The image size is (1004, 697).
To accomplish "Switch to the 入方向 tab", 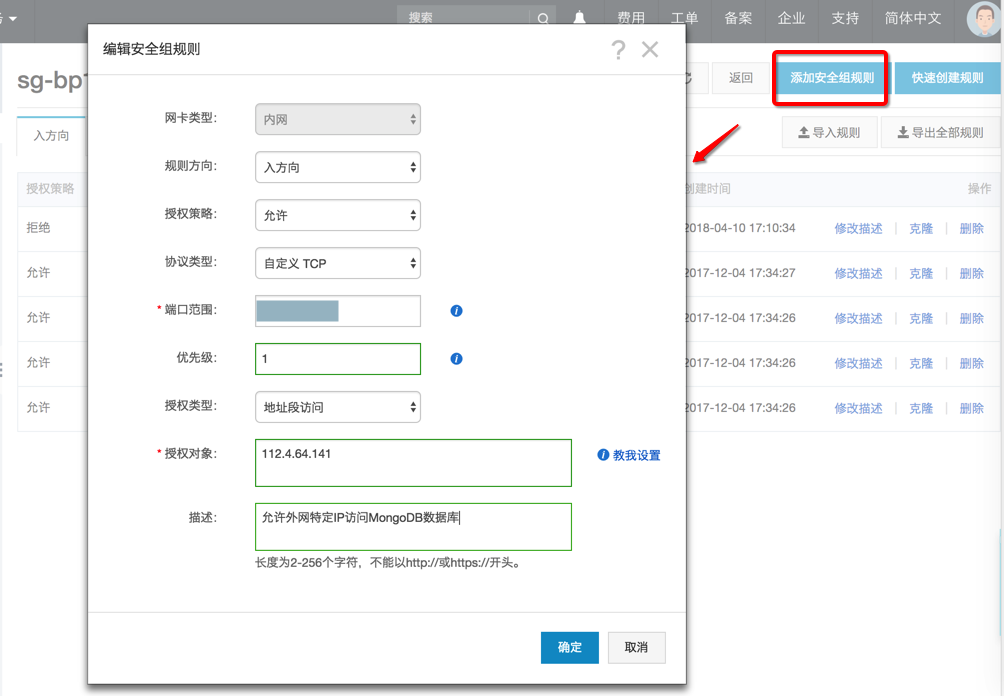I will coord(51,136).
